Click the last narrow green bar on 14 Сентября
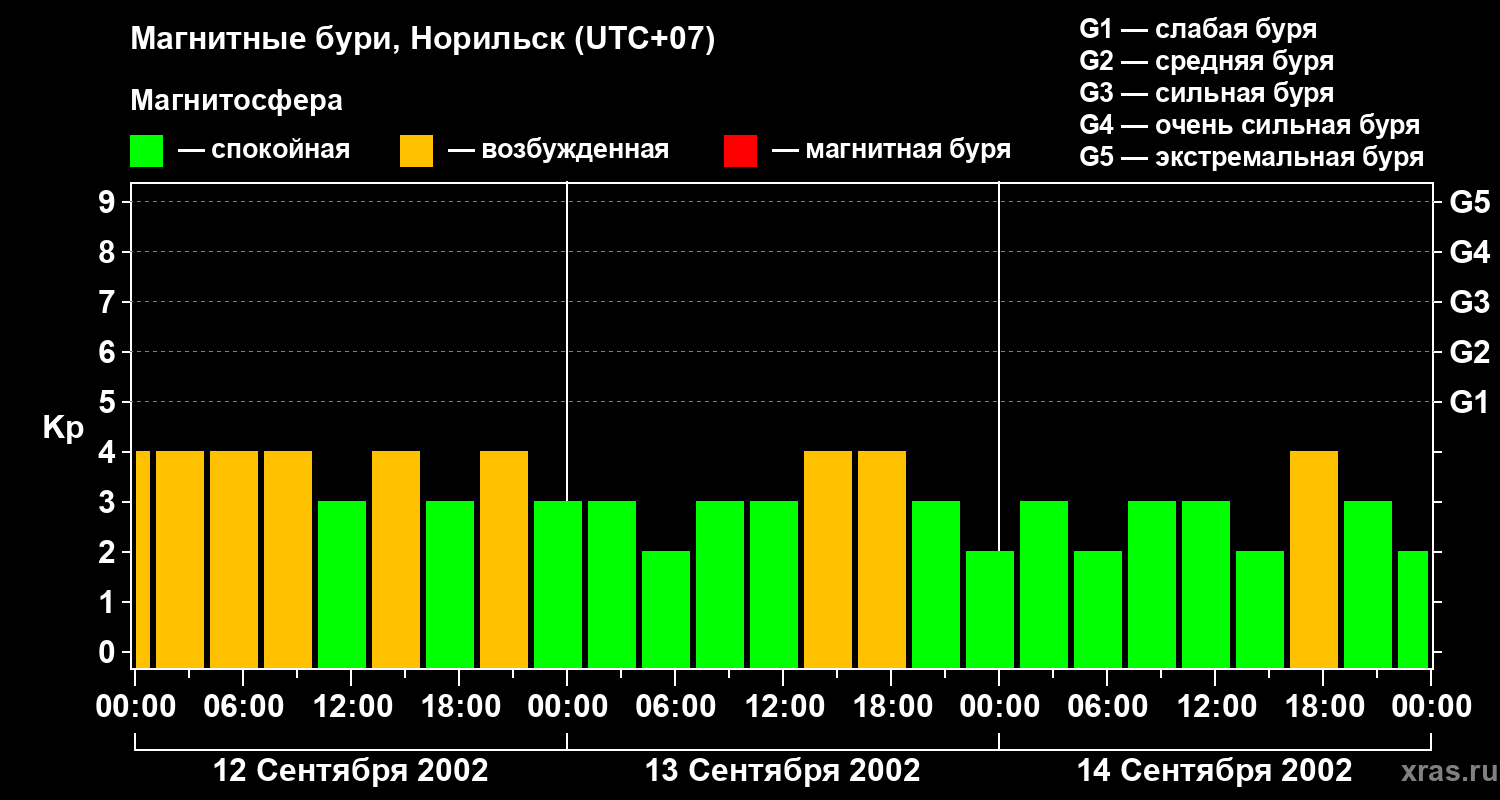This screenshot has width=1500, height=800. tap(1413, 610)
